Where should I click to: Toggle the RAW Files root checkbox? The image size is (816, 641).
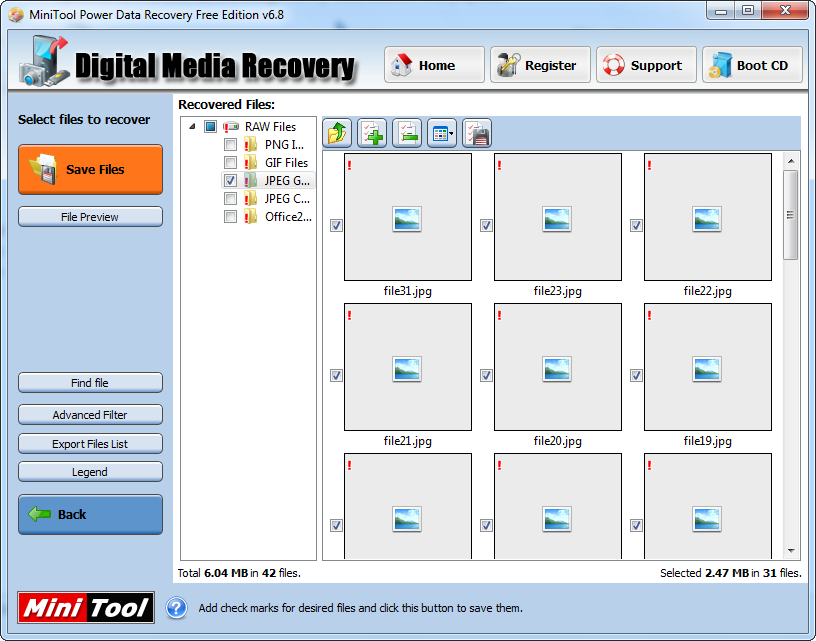pos(210,126)
